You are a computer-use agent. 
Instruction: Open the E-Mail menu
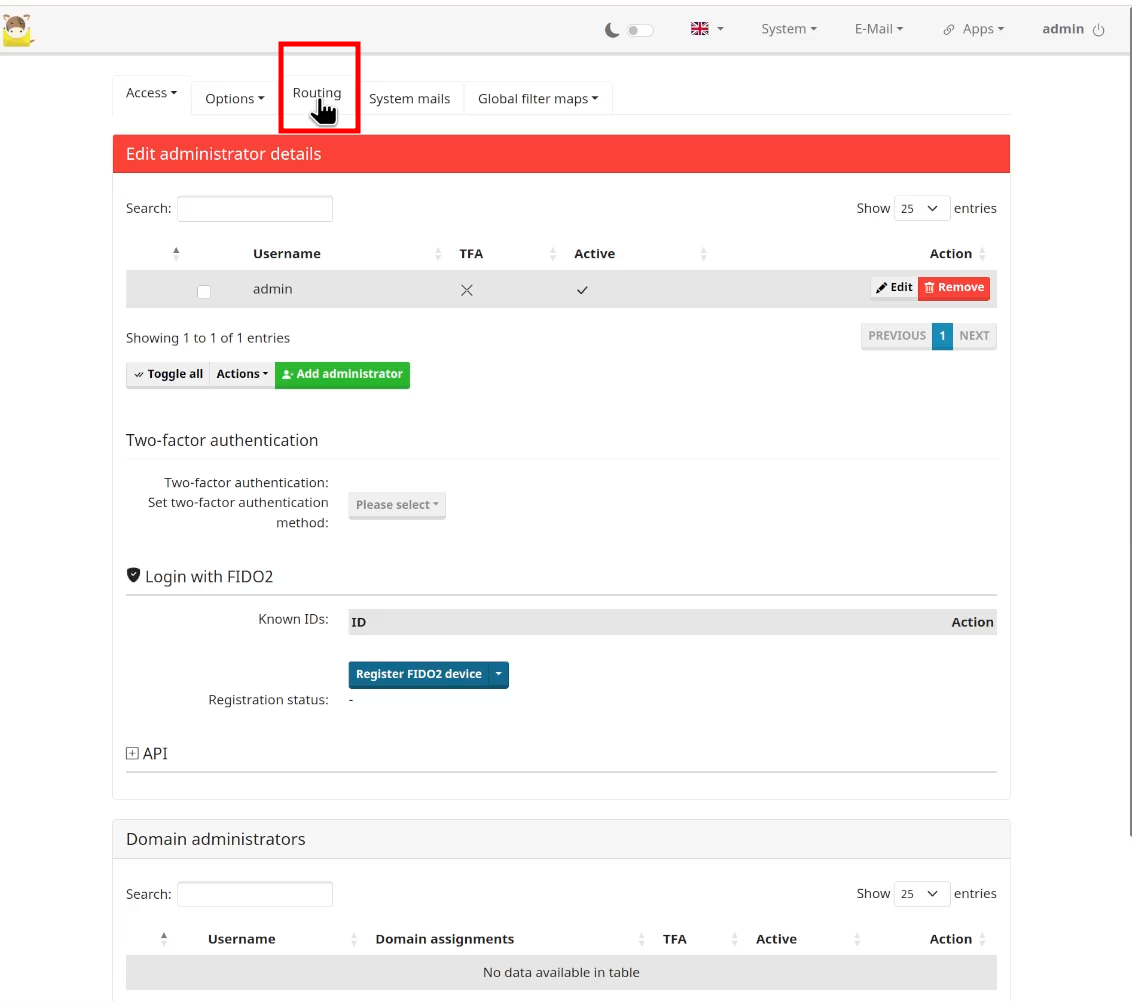pos(879,29)
